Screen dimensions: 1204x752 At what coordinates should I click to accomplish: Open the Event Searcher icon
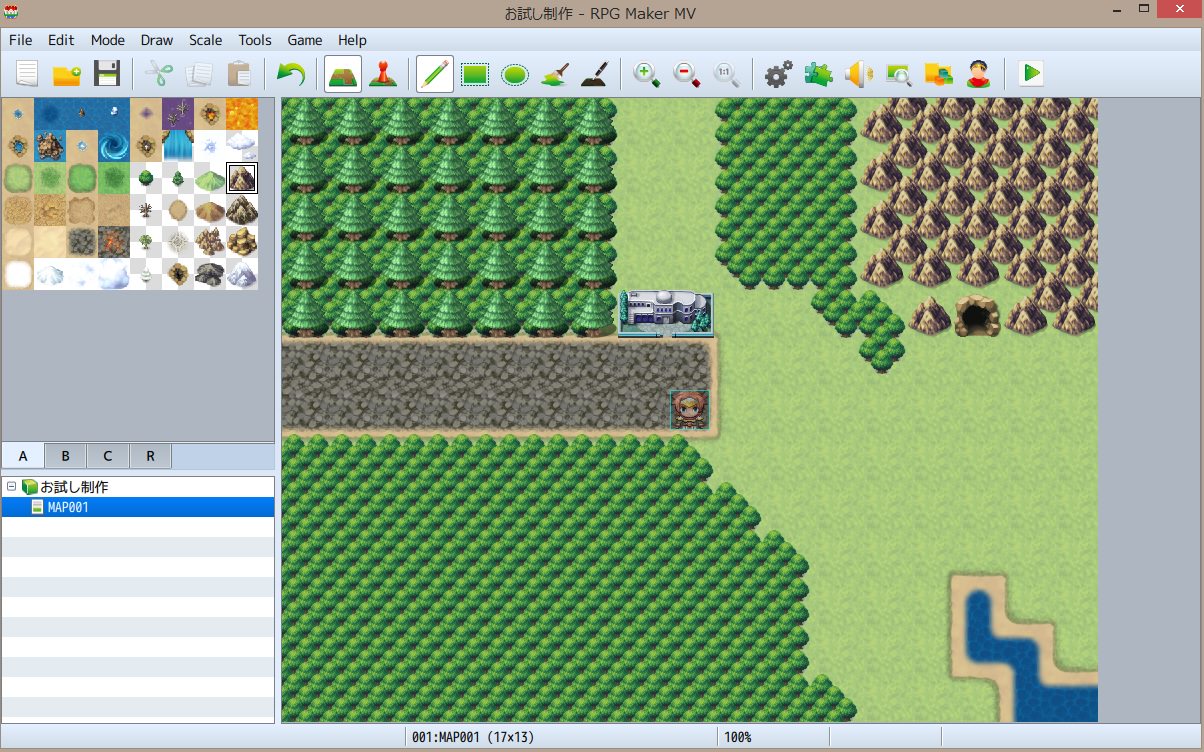point(899,74)
